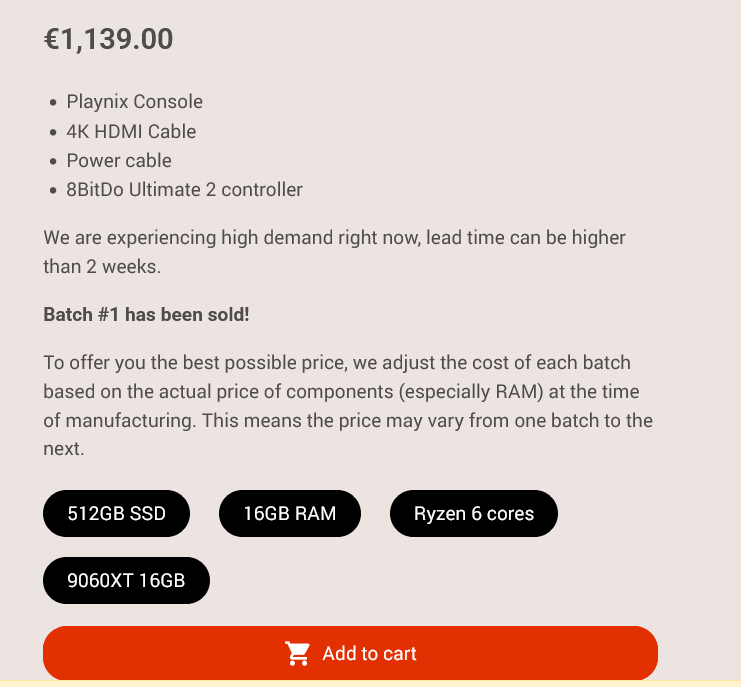
Task: Pick the 9060XT 16GB graphics pill
Action: 126,581
